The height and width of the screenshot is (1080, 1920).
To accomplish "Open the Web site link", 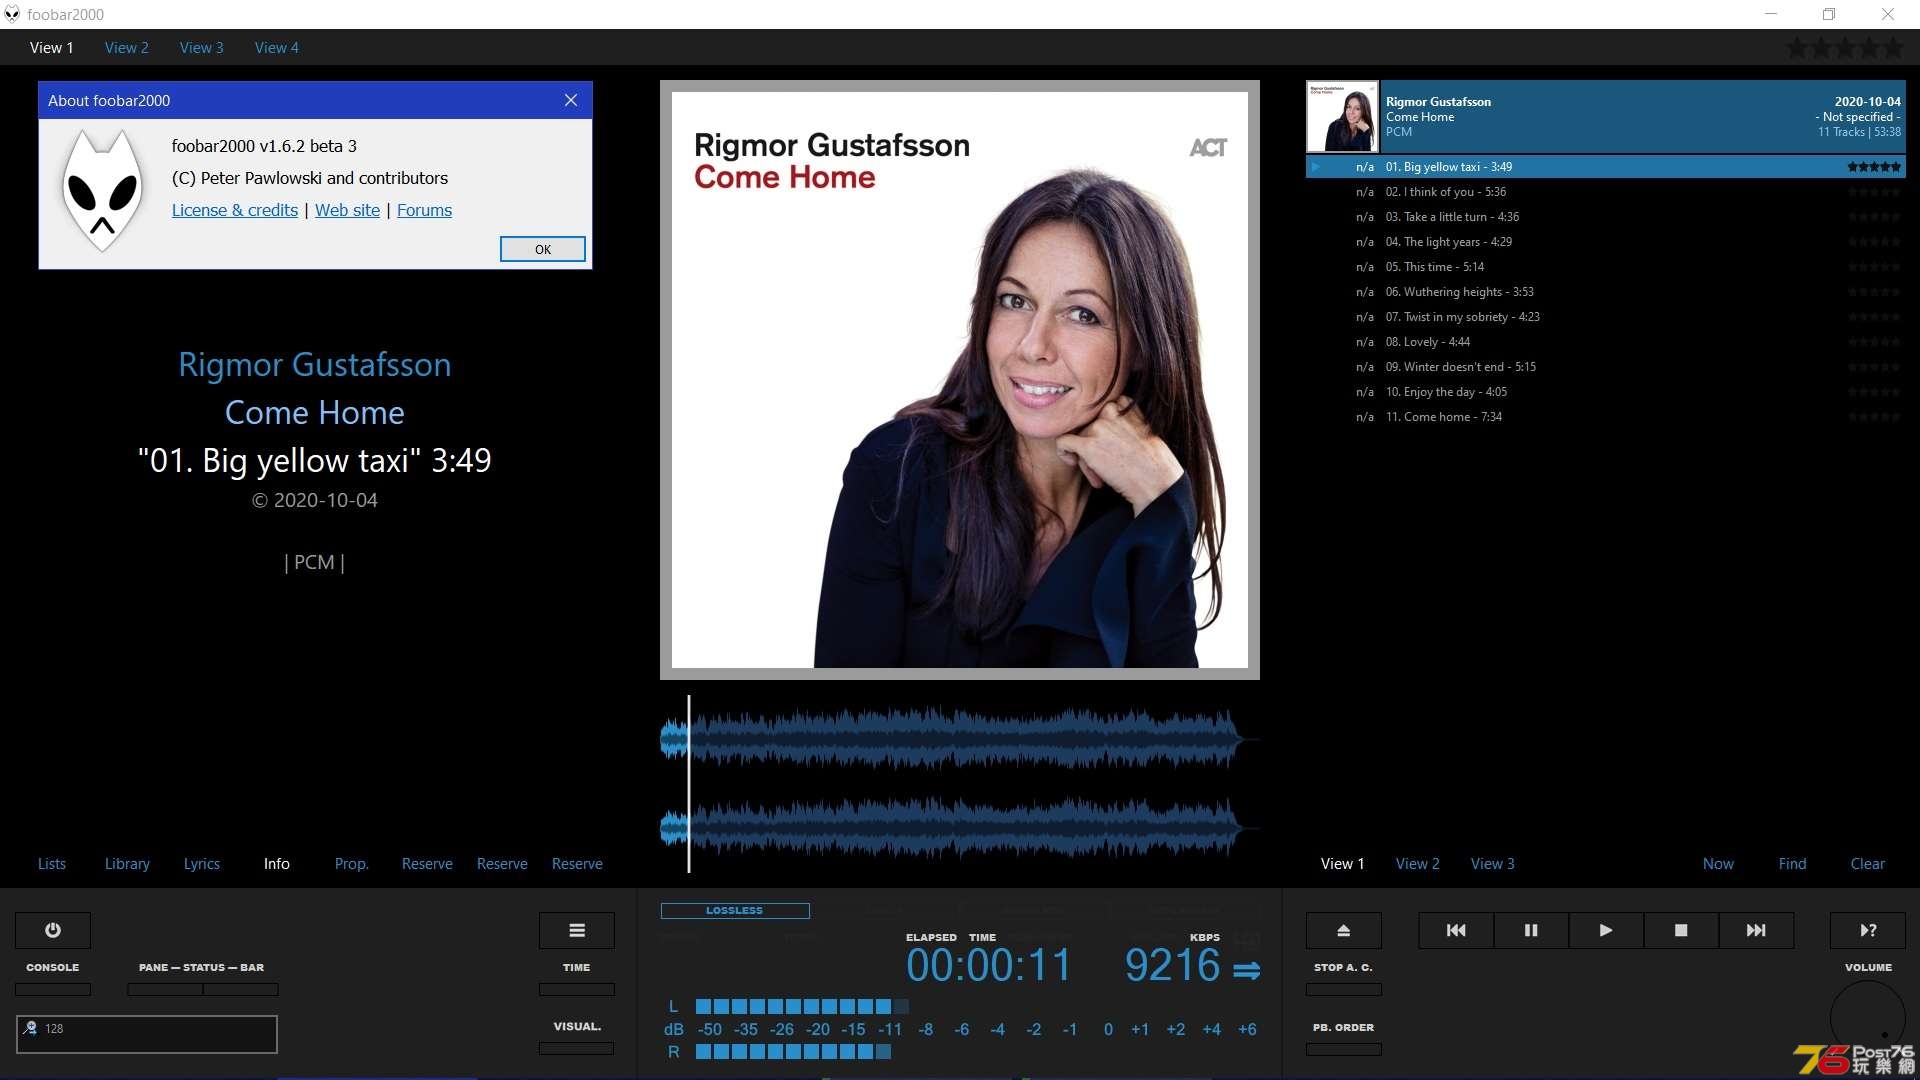I will click(348, 210).
